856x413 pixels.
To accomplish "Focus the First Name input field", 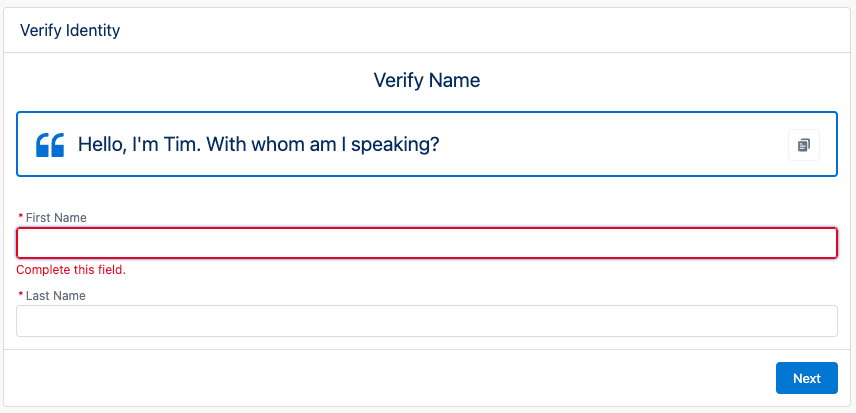I will tap(427, 243).
